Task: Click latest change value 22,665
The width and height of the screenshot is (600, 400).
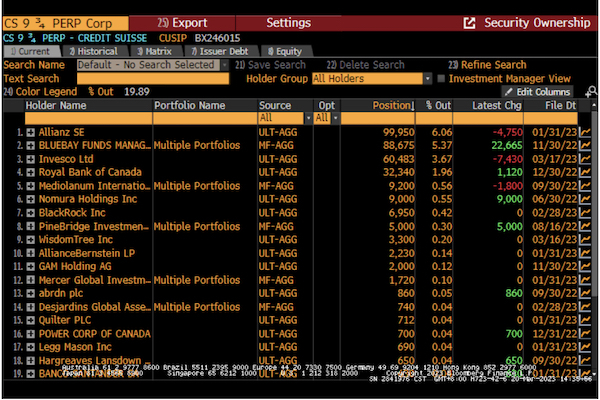Action: tap(507, 146)
